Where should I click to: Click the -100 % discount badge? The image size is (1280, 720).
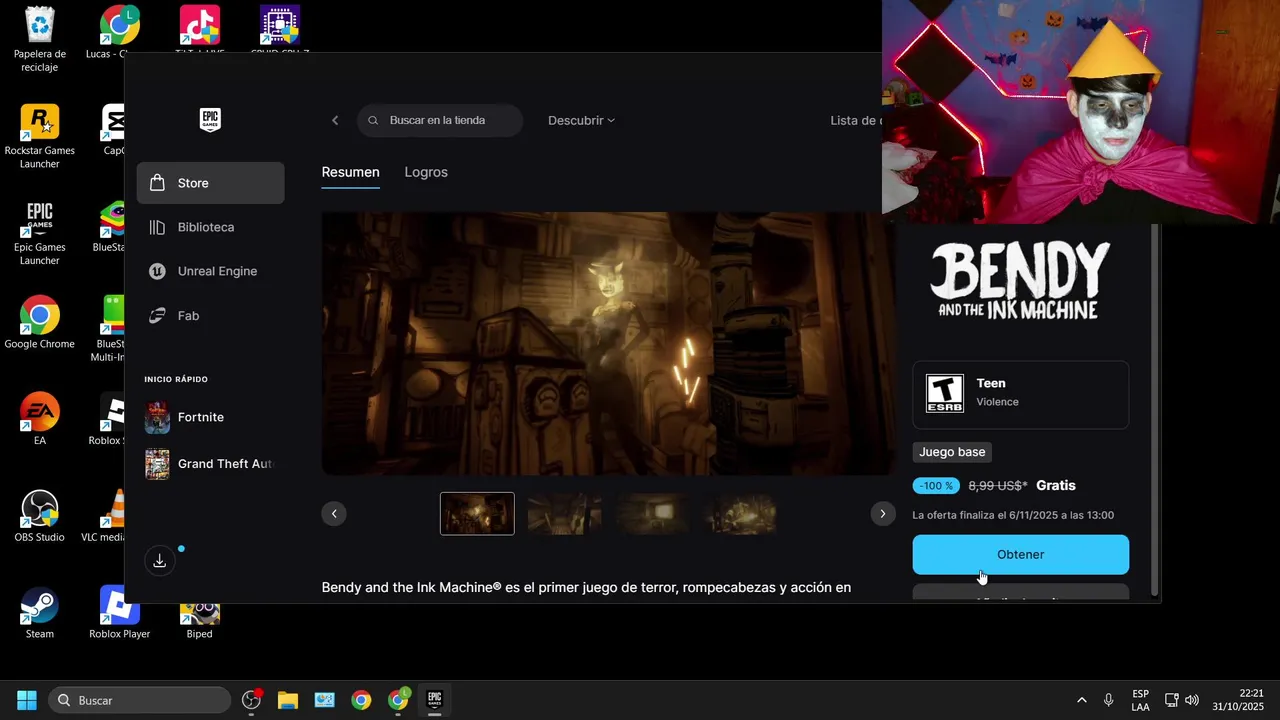(936, 486)
